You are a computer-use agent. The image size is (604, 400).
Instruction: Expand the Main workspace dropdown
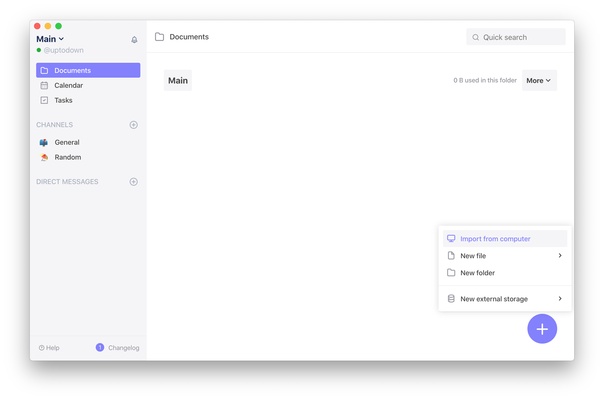(50, 39)
